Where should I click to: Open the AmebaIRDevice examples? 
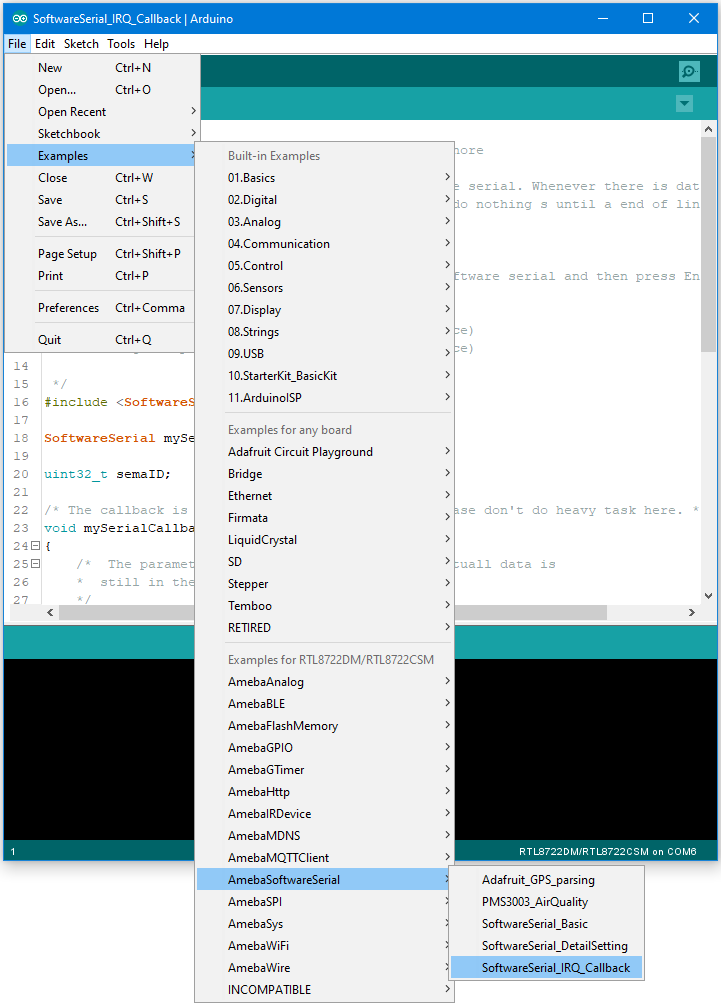[x=325, y=814]
